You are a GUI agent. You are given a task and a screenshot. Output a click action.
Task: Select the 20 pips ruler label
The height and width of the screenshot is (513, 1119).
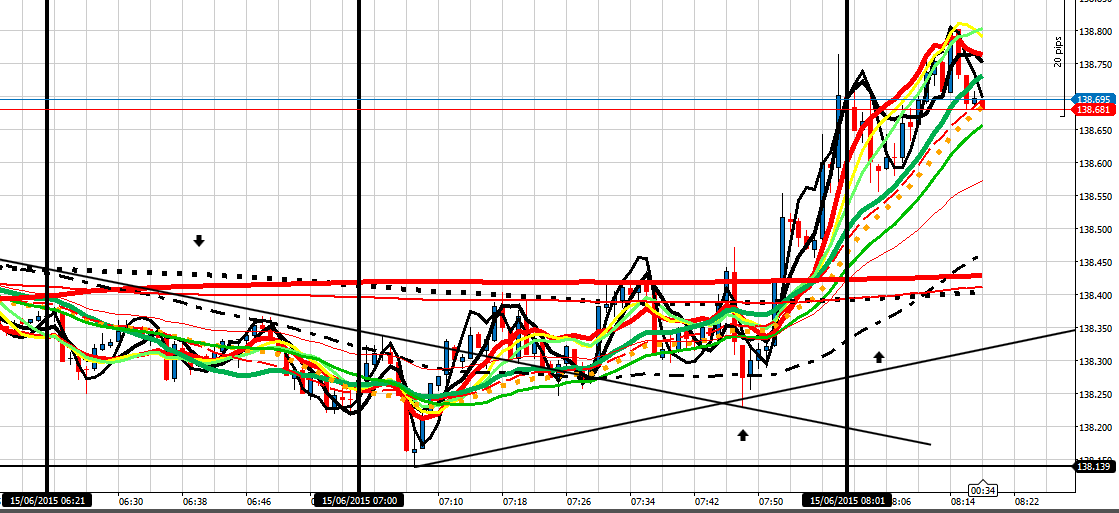click(1058, 54)
